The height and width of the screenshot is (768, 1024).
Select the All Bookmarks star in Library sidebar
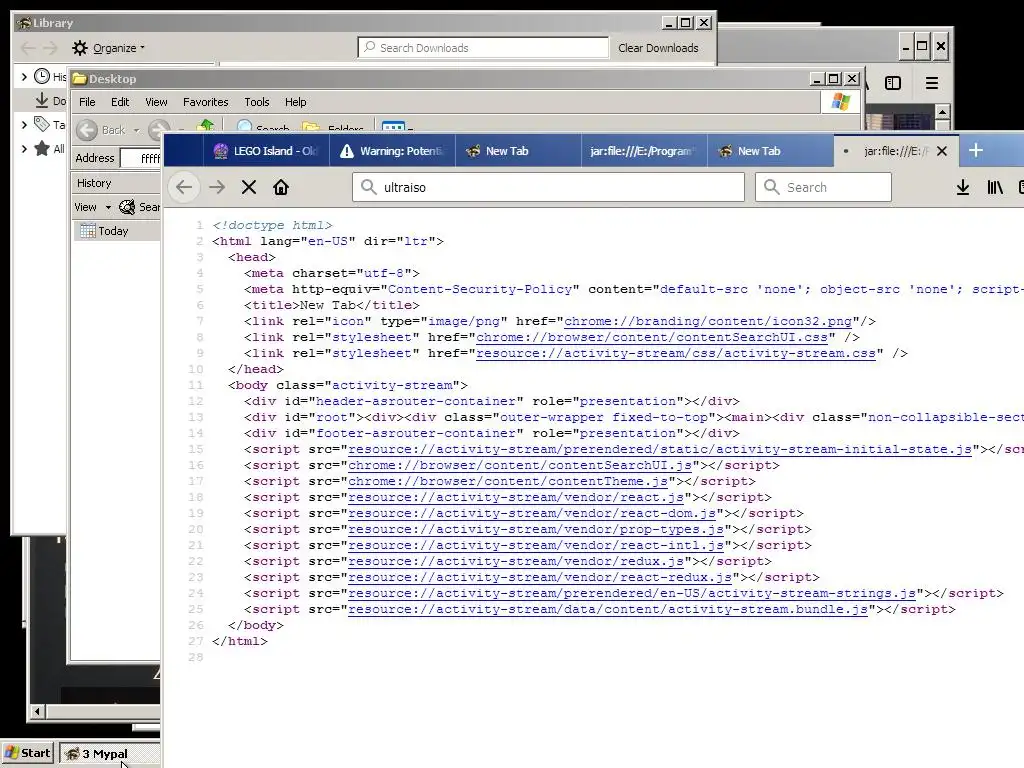[42, 148]
